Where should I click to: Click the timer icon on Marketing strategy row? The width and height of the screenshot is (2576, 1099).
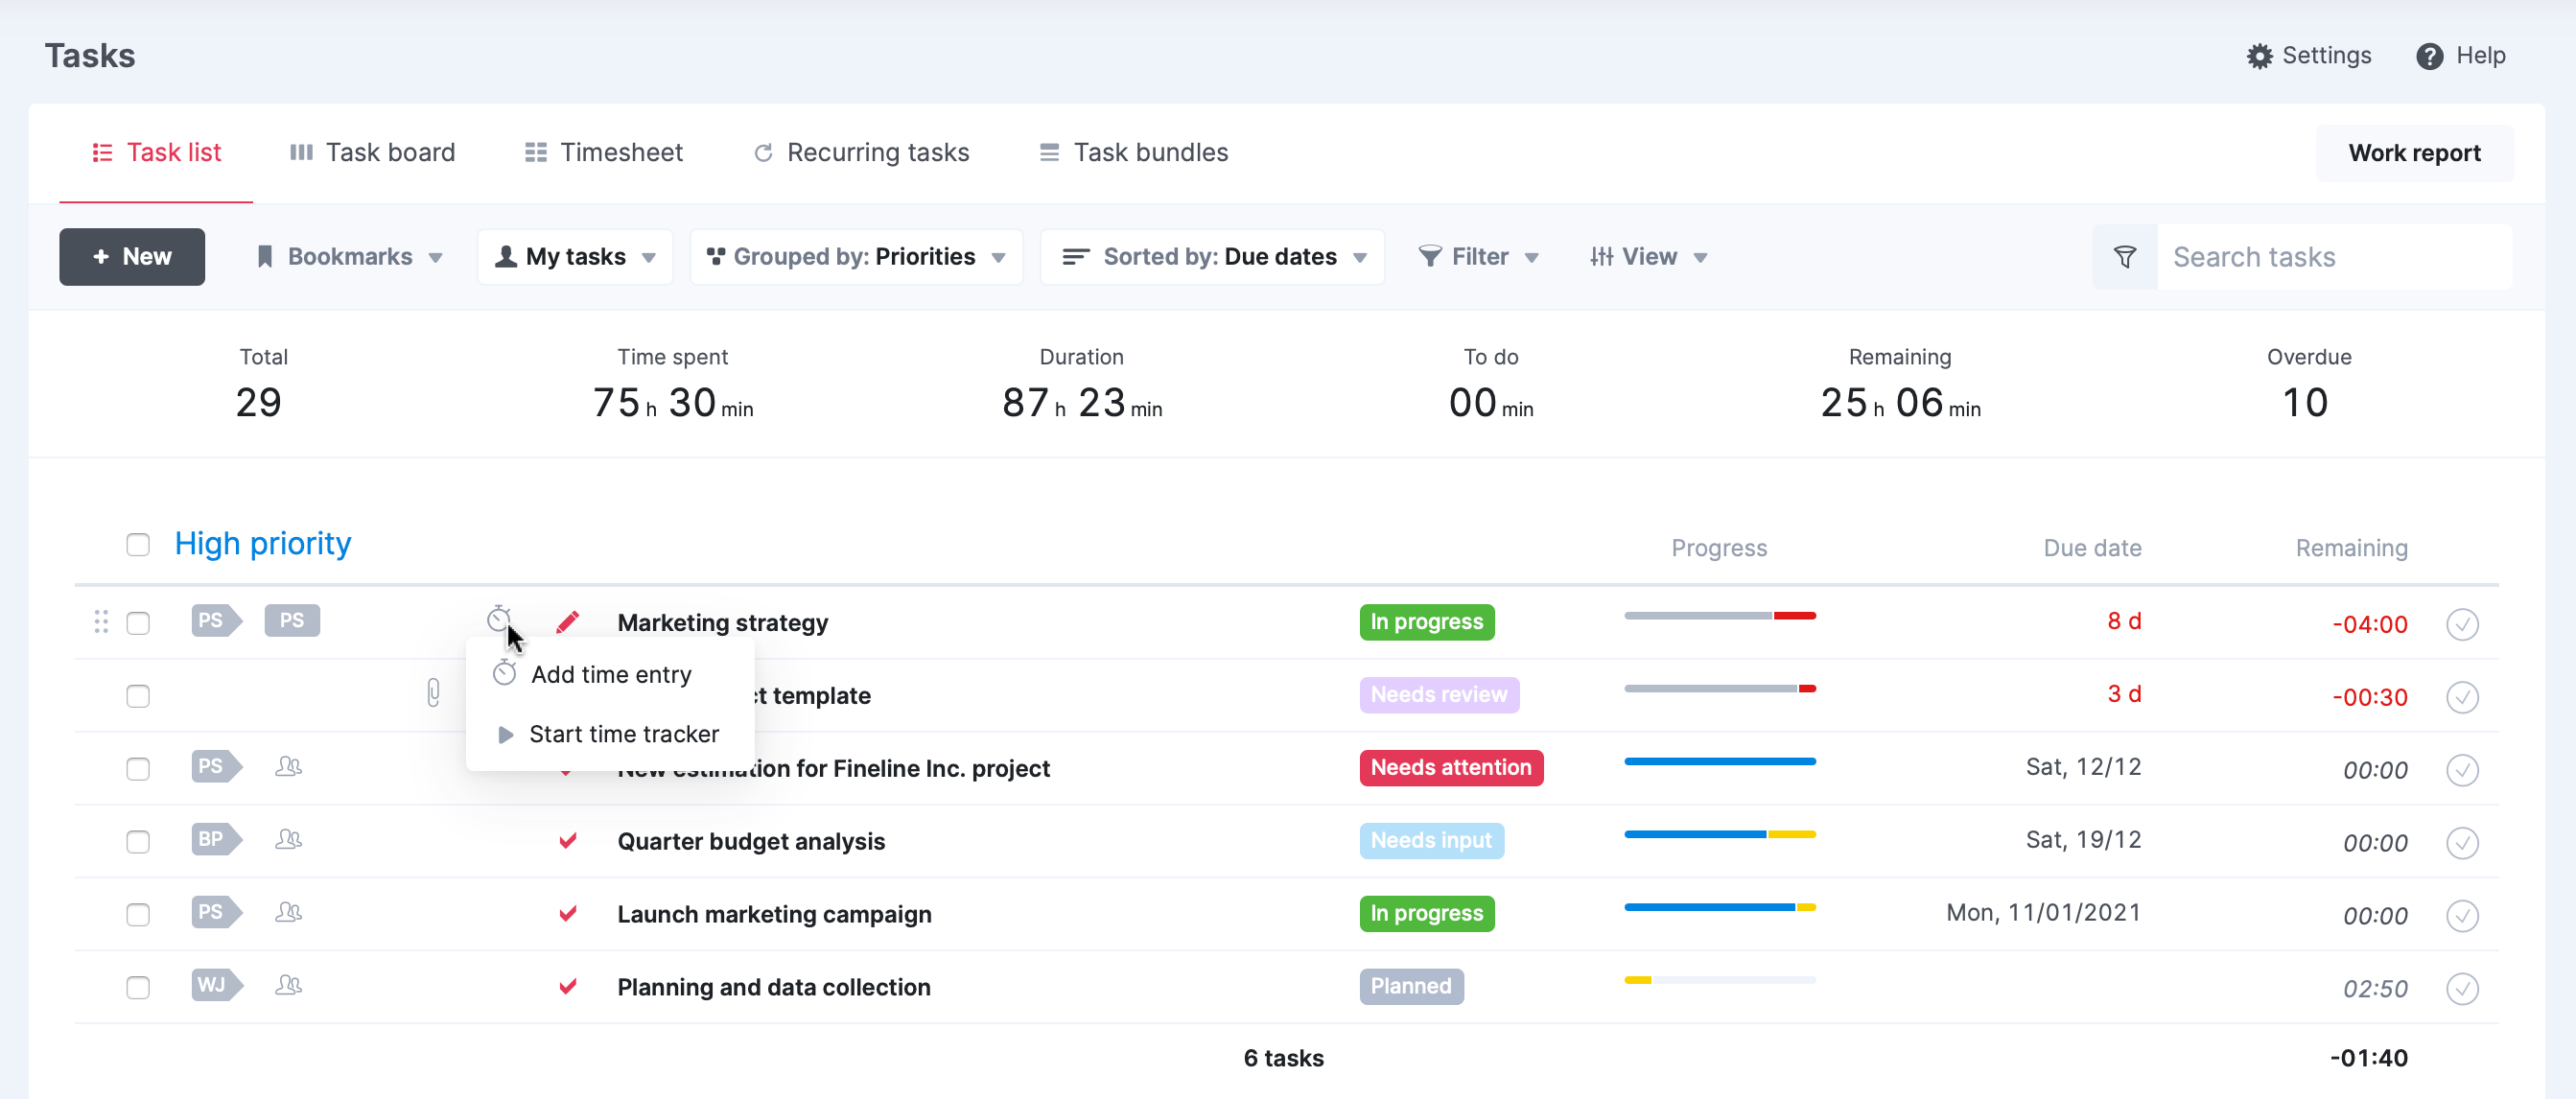[499, 620]
